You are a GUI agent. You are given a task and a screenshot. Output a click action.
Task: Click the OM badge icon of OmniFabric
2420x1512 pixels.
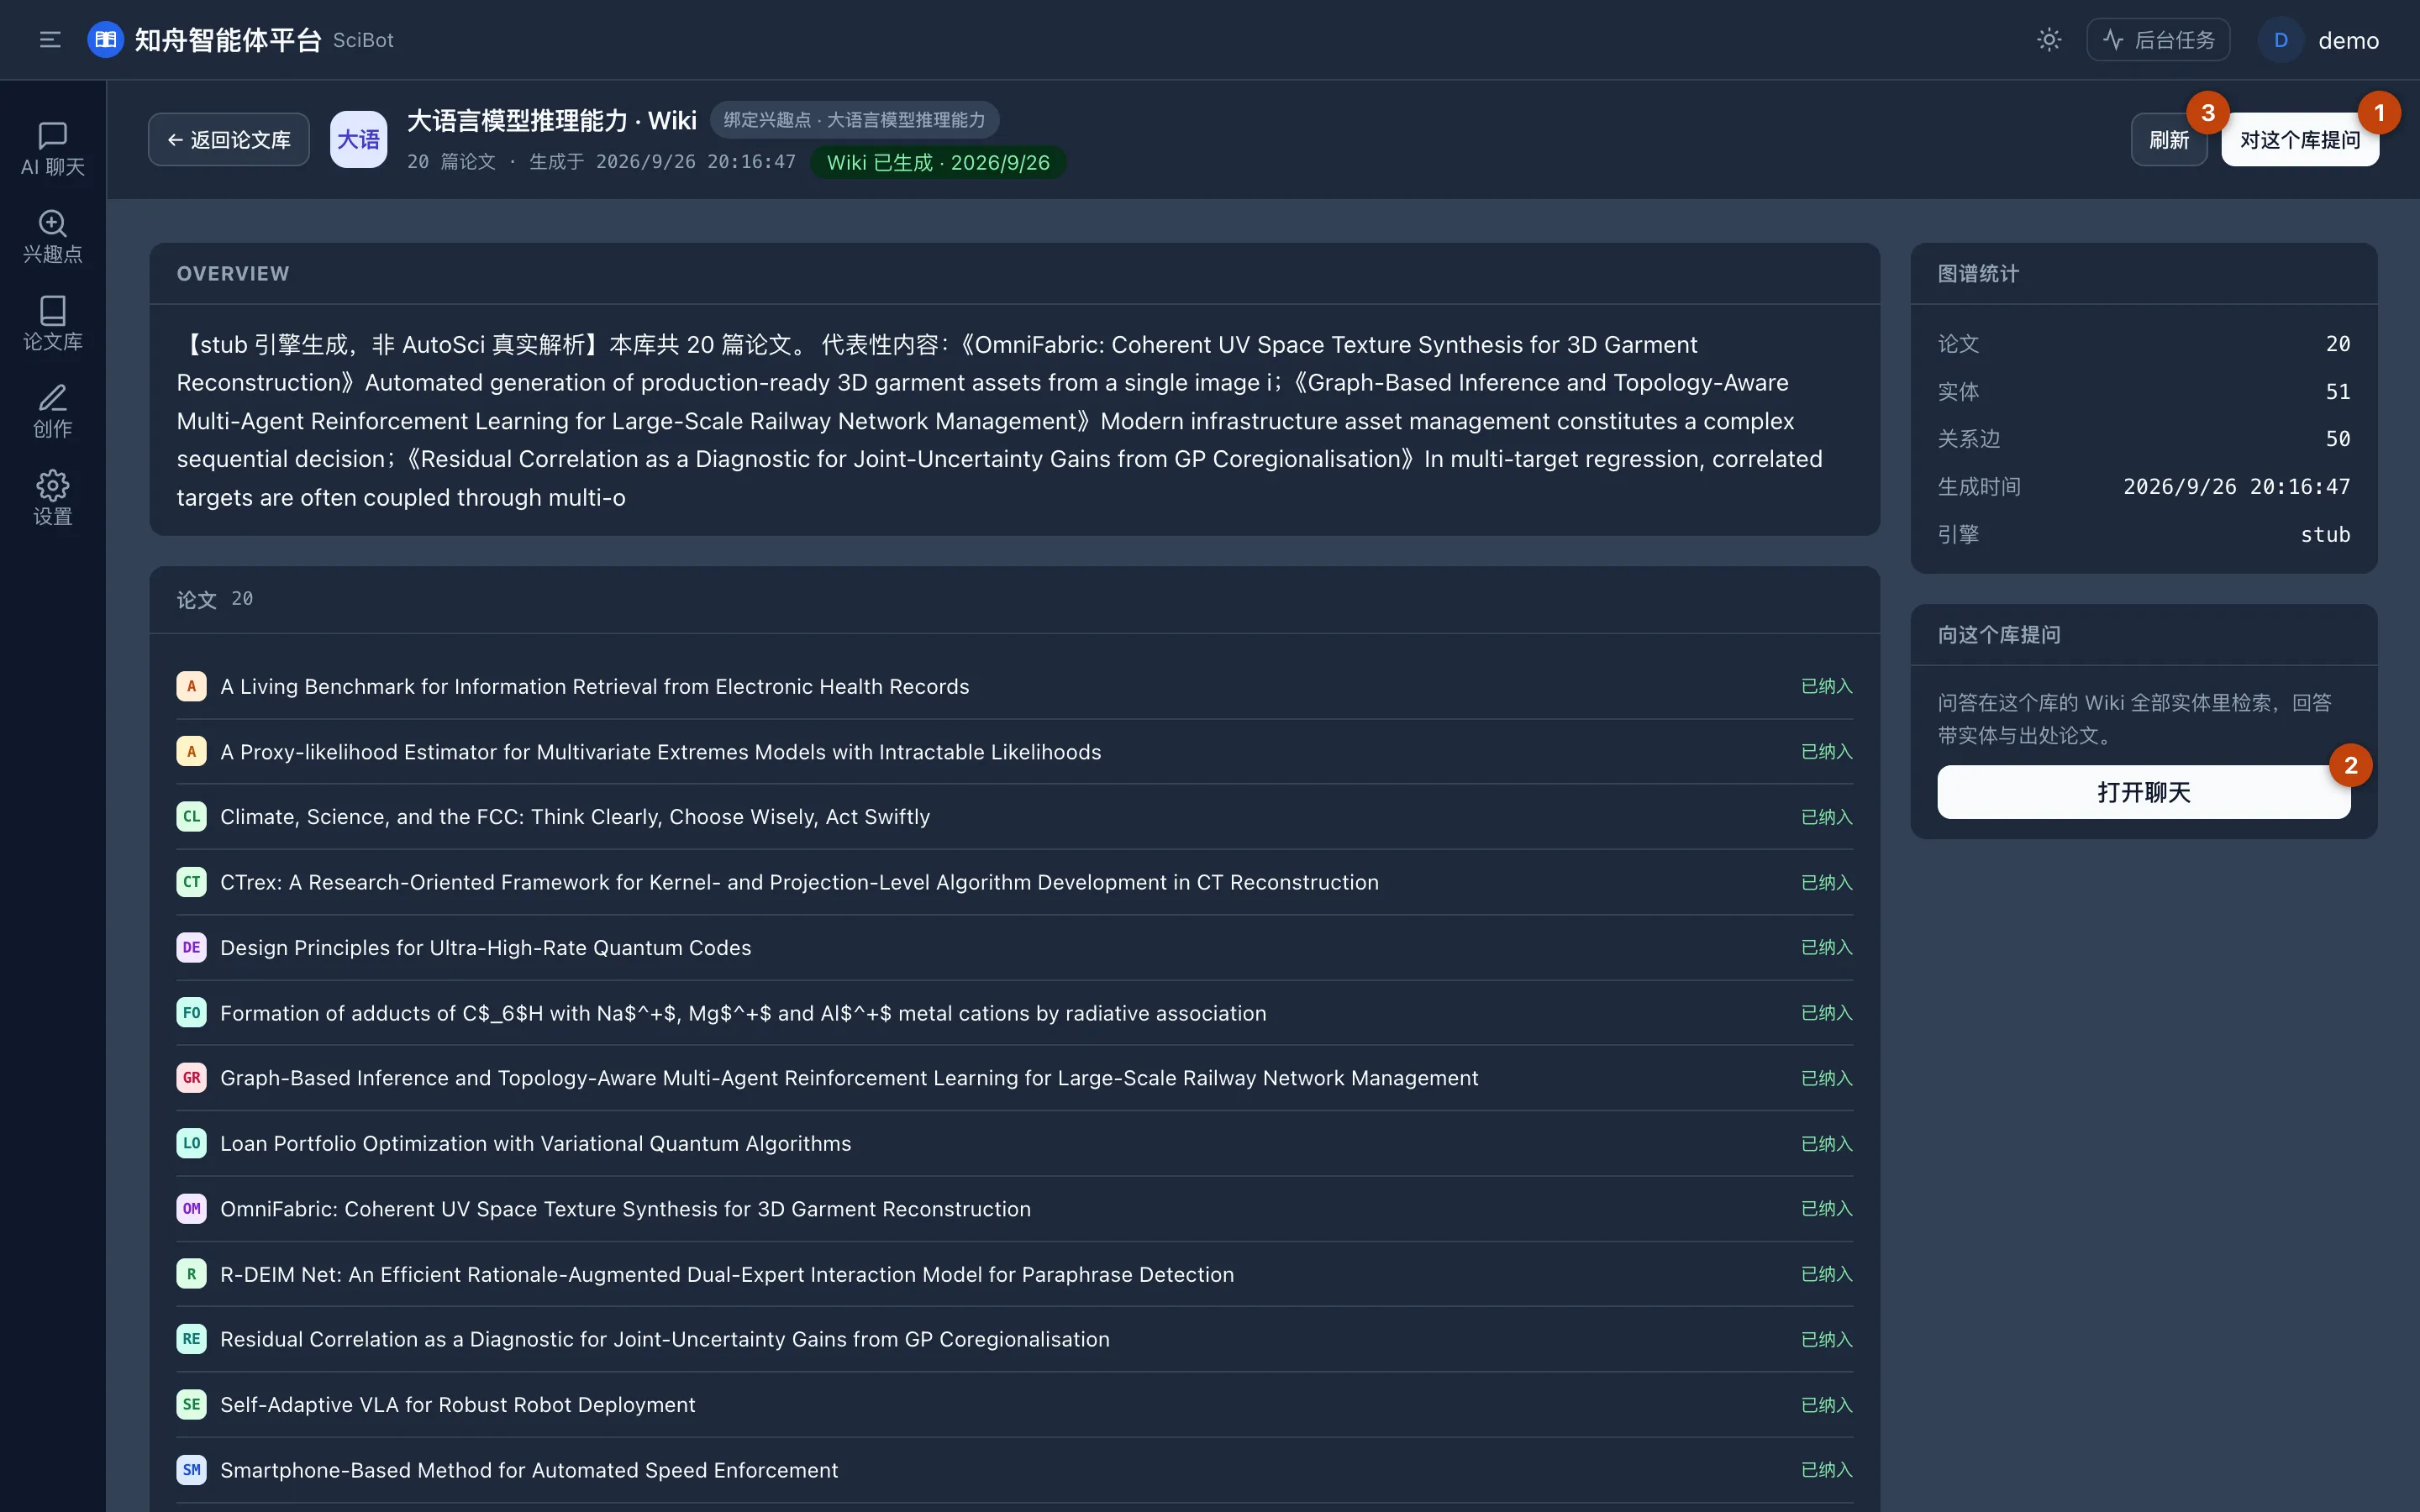point(191,1209)
